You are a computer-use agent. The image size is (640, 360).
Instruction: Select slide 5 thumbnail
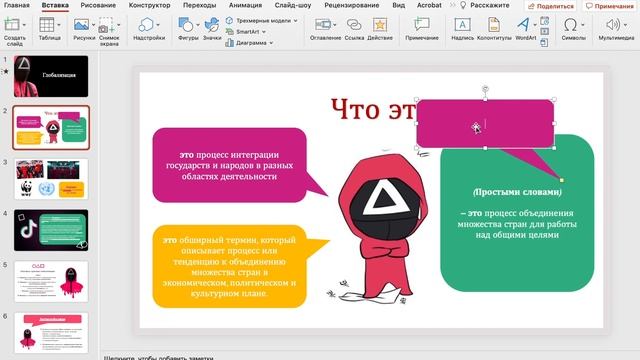(51, 282)
